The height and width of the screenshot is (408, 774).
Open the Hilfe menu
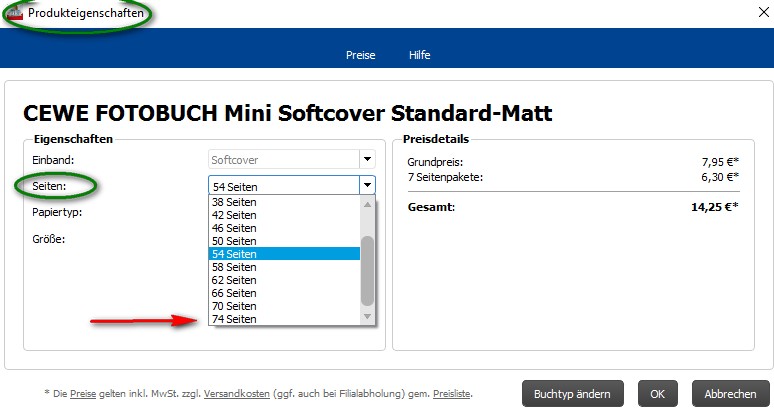419,55
